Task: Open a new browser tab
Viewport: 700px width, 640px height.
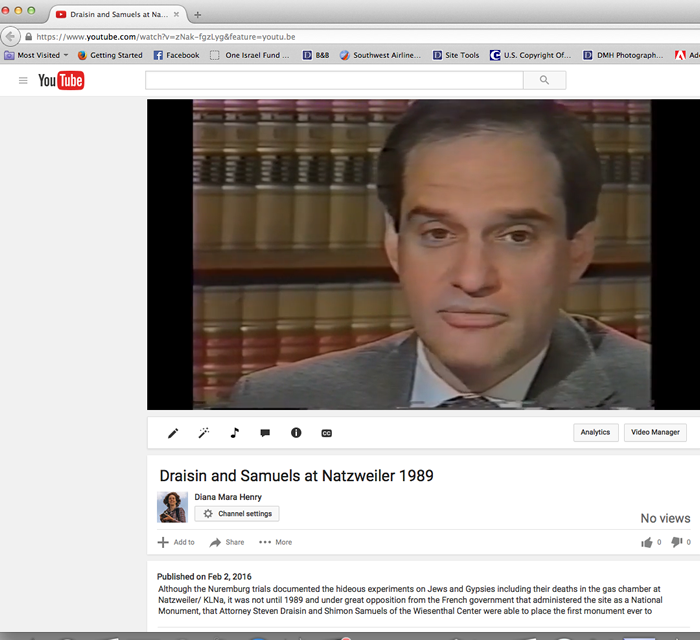Action: click(x=197, y=15)
